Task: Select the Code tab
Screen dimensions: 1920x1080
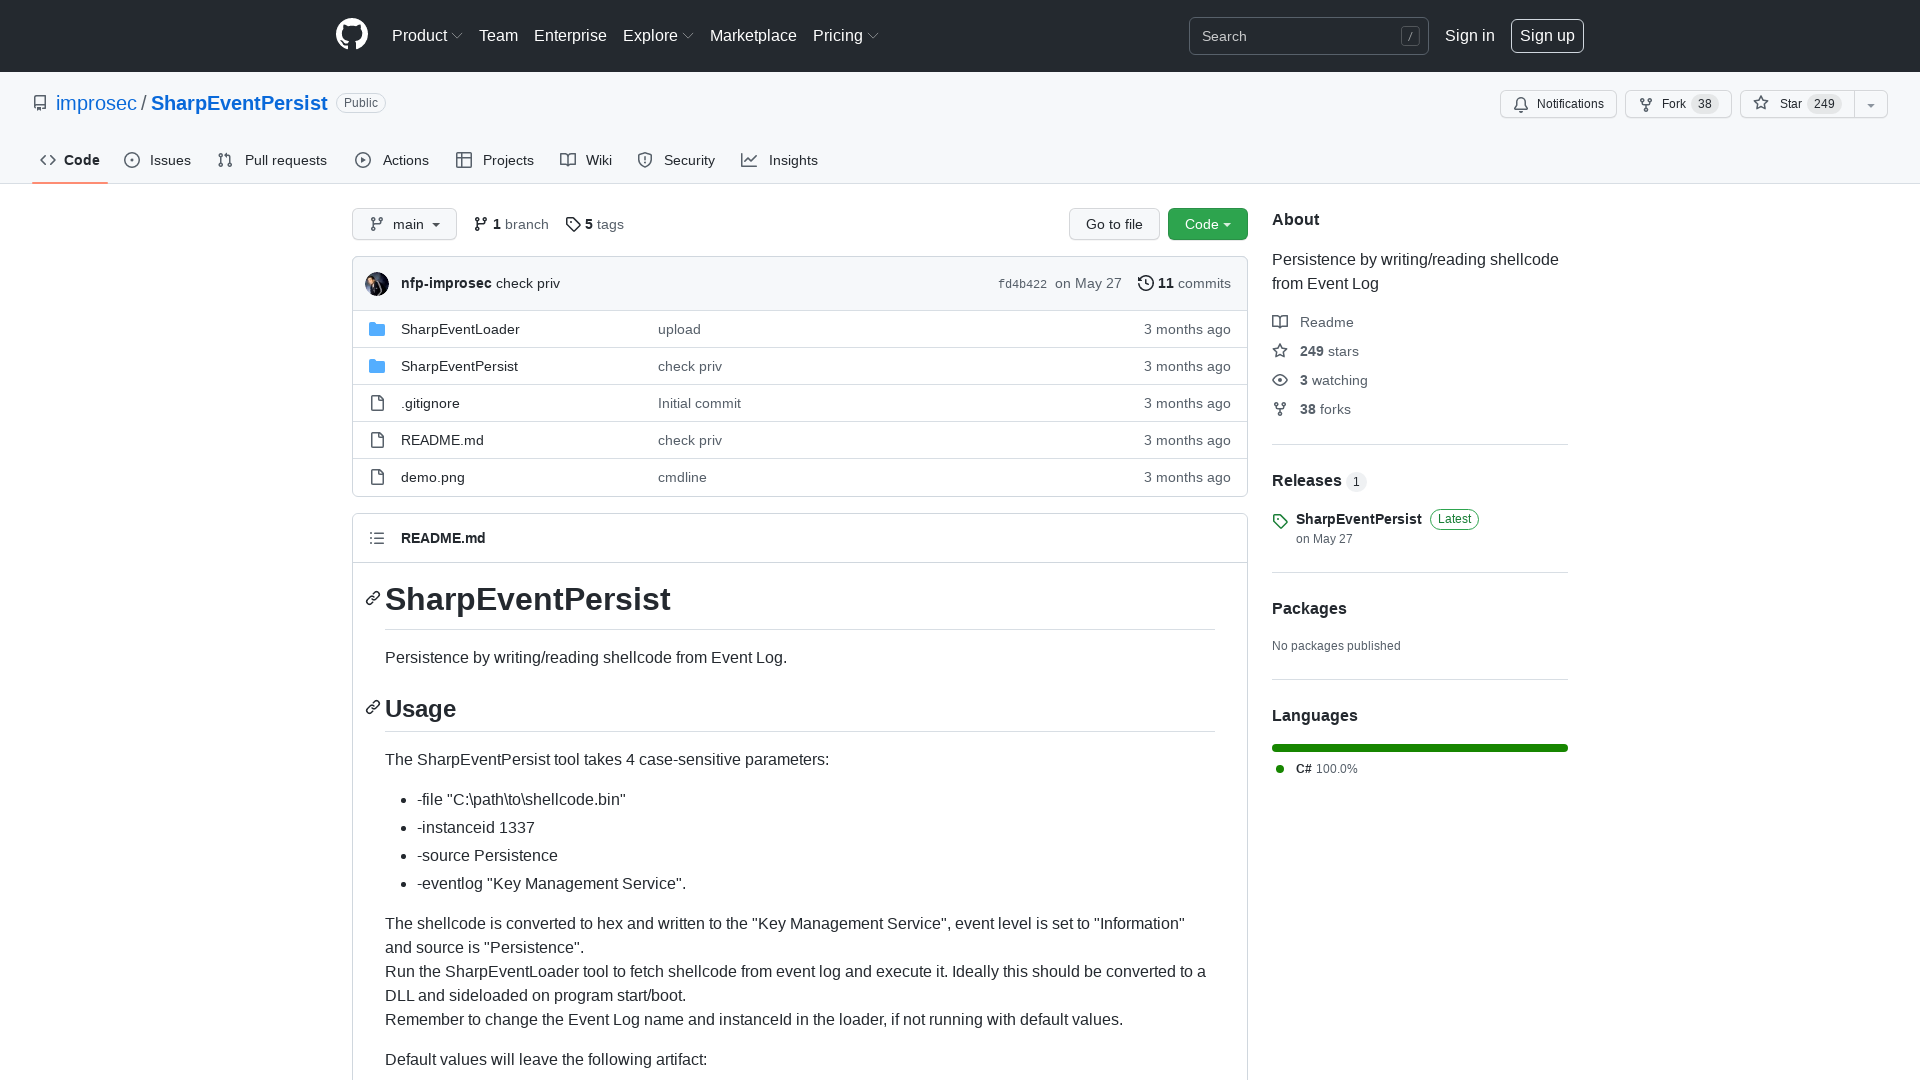Action: [70, 160]
